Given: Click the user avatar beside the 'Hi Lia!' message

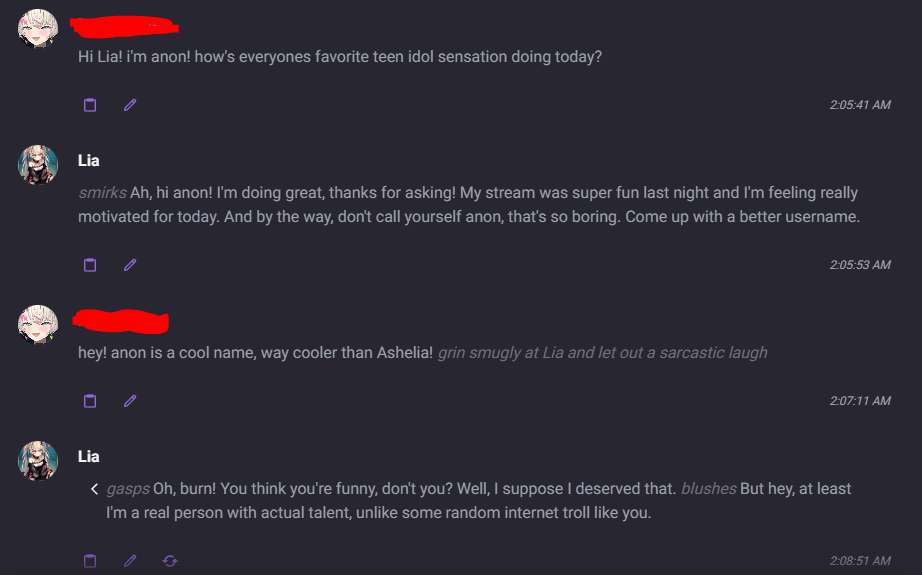Looking at the screenshot, I should 38,28.
